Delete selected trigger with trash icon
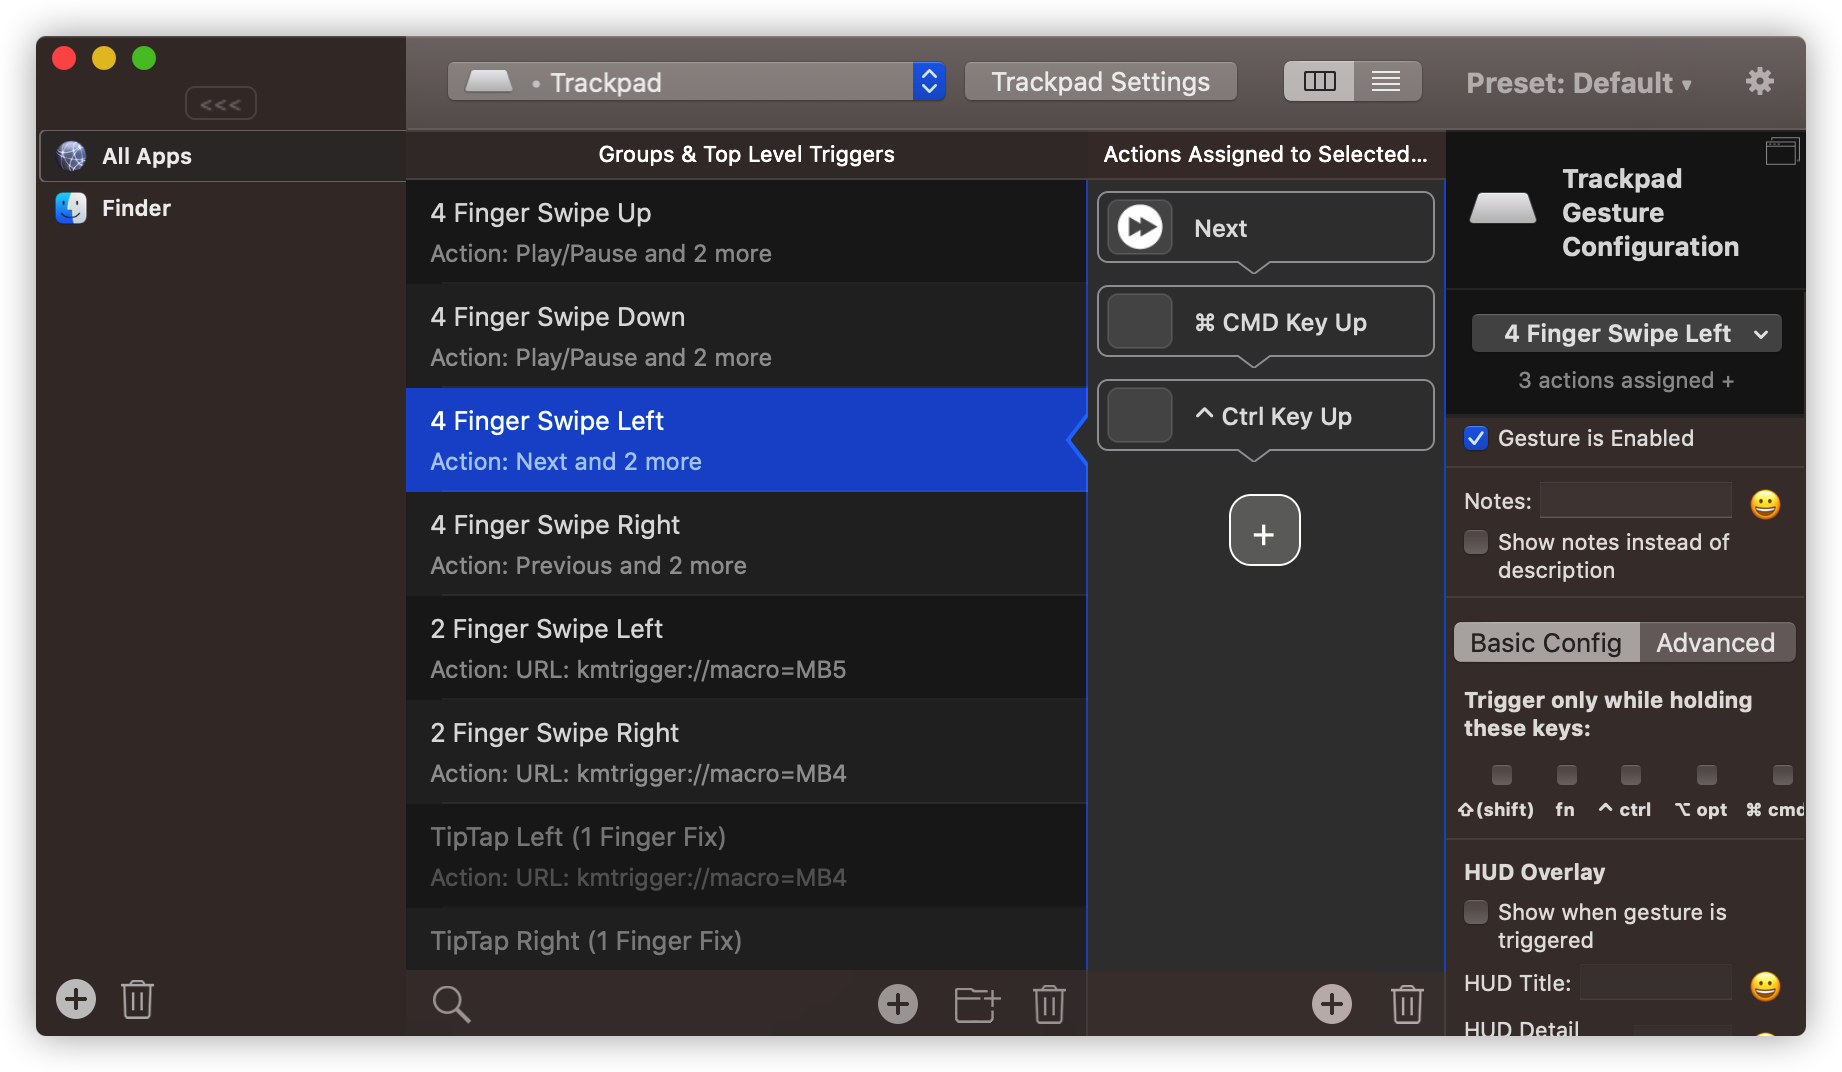This screenshot has height=1072, width=1842. click(1049, 1004)
